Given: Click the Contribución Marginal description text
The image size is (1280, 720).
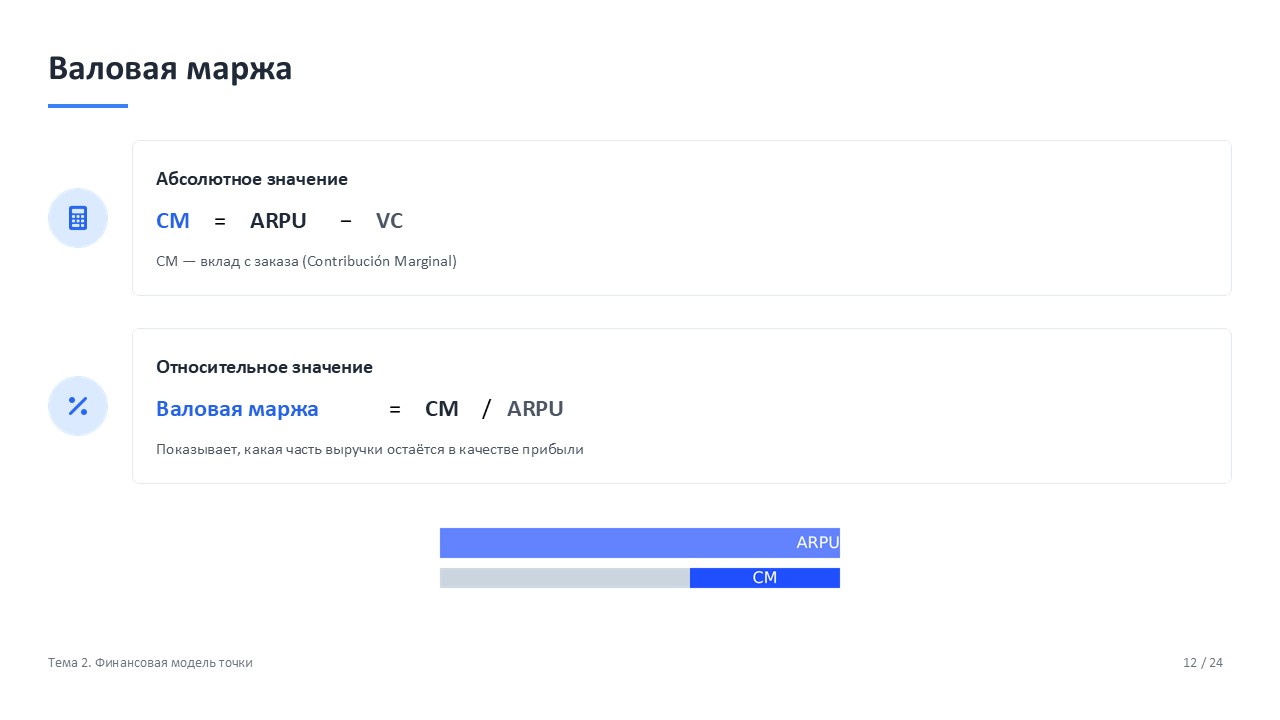Looking at the screenshot, I should 306,261.
